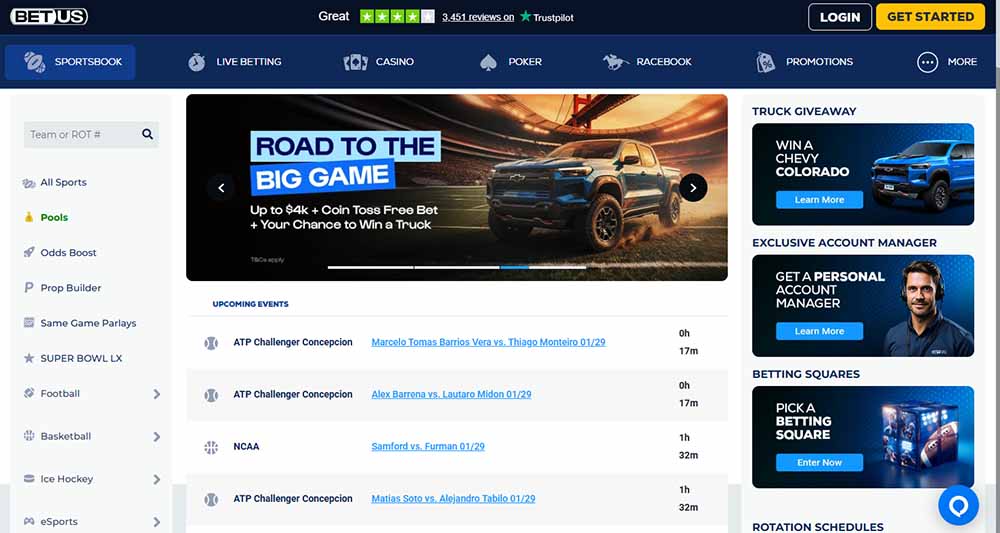The image size is (1000, 533).
Task: Open the Promotions page
Action: 804,62
